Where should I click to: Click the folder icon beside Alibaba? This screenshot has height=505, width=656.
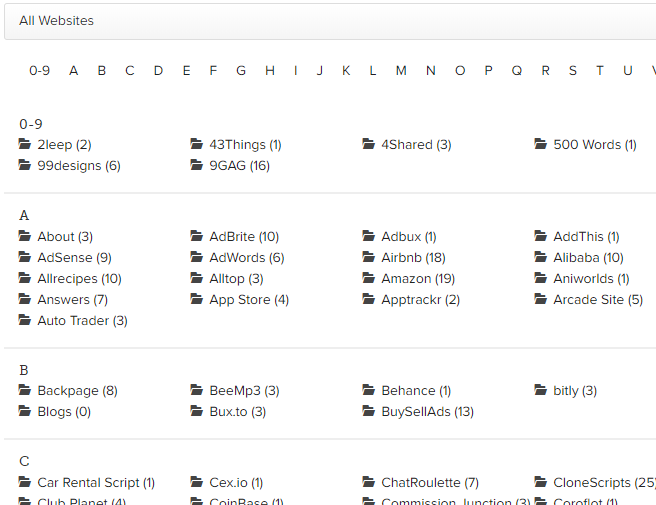click(x=541, y=257)
